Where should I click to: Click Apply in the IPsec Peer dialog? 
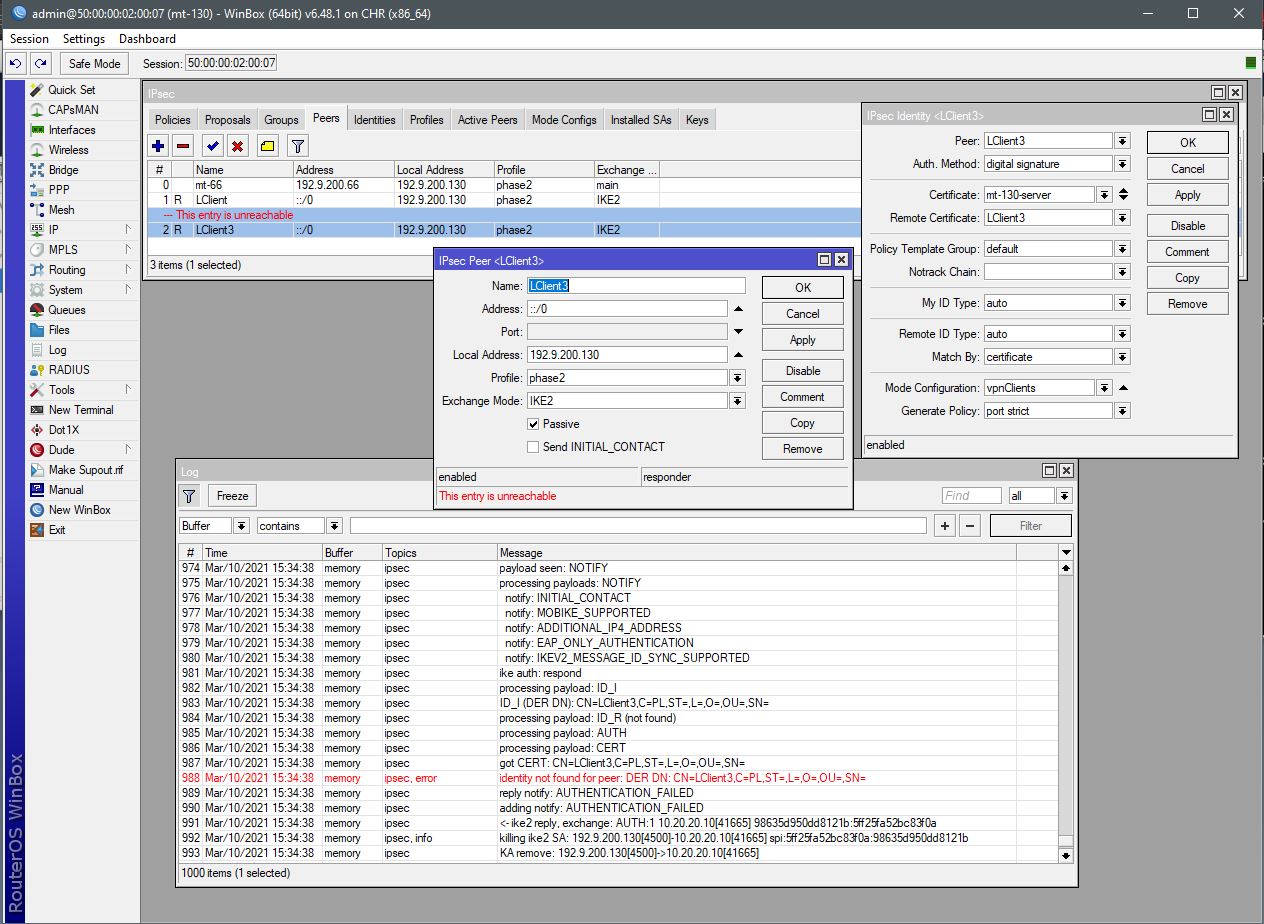click(x=803, y=340)
